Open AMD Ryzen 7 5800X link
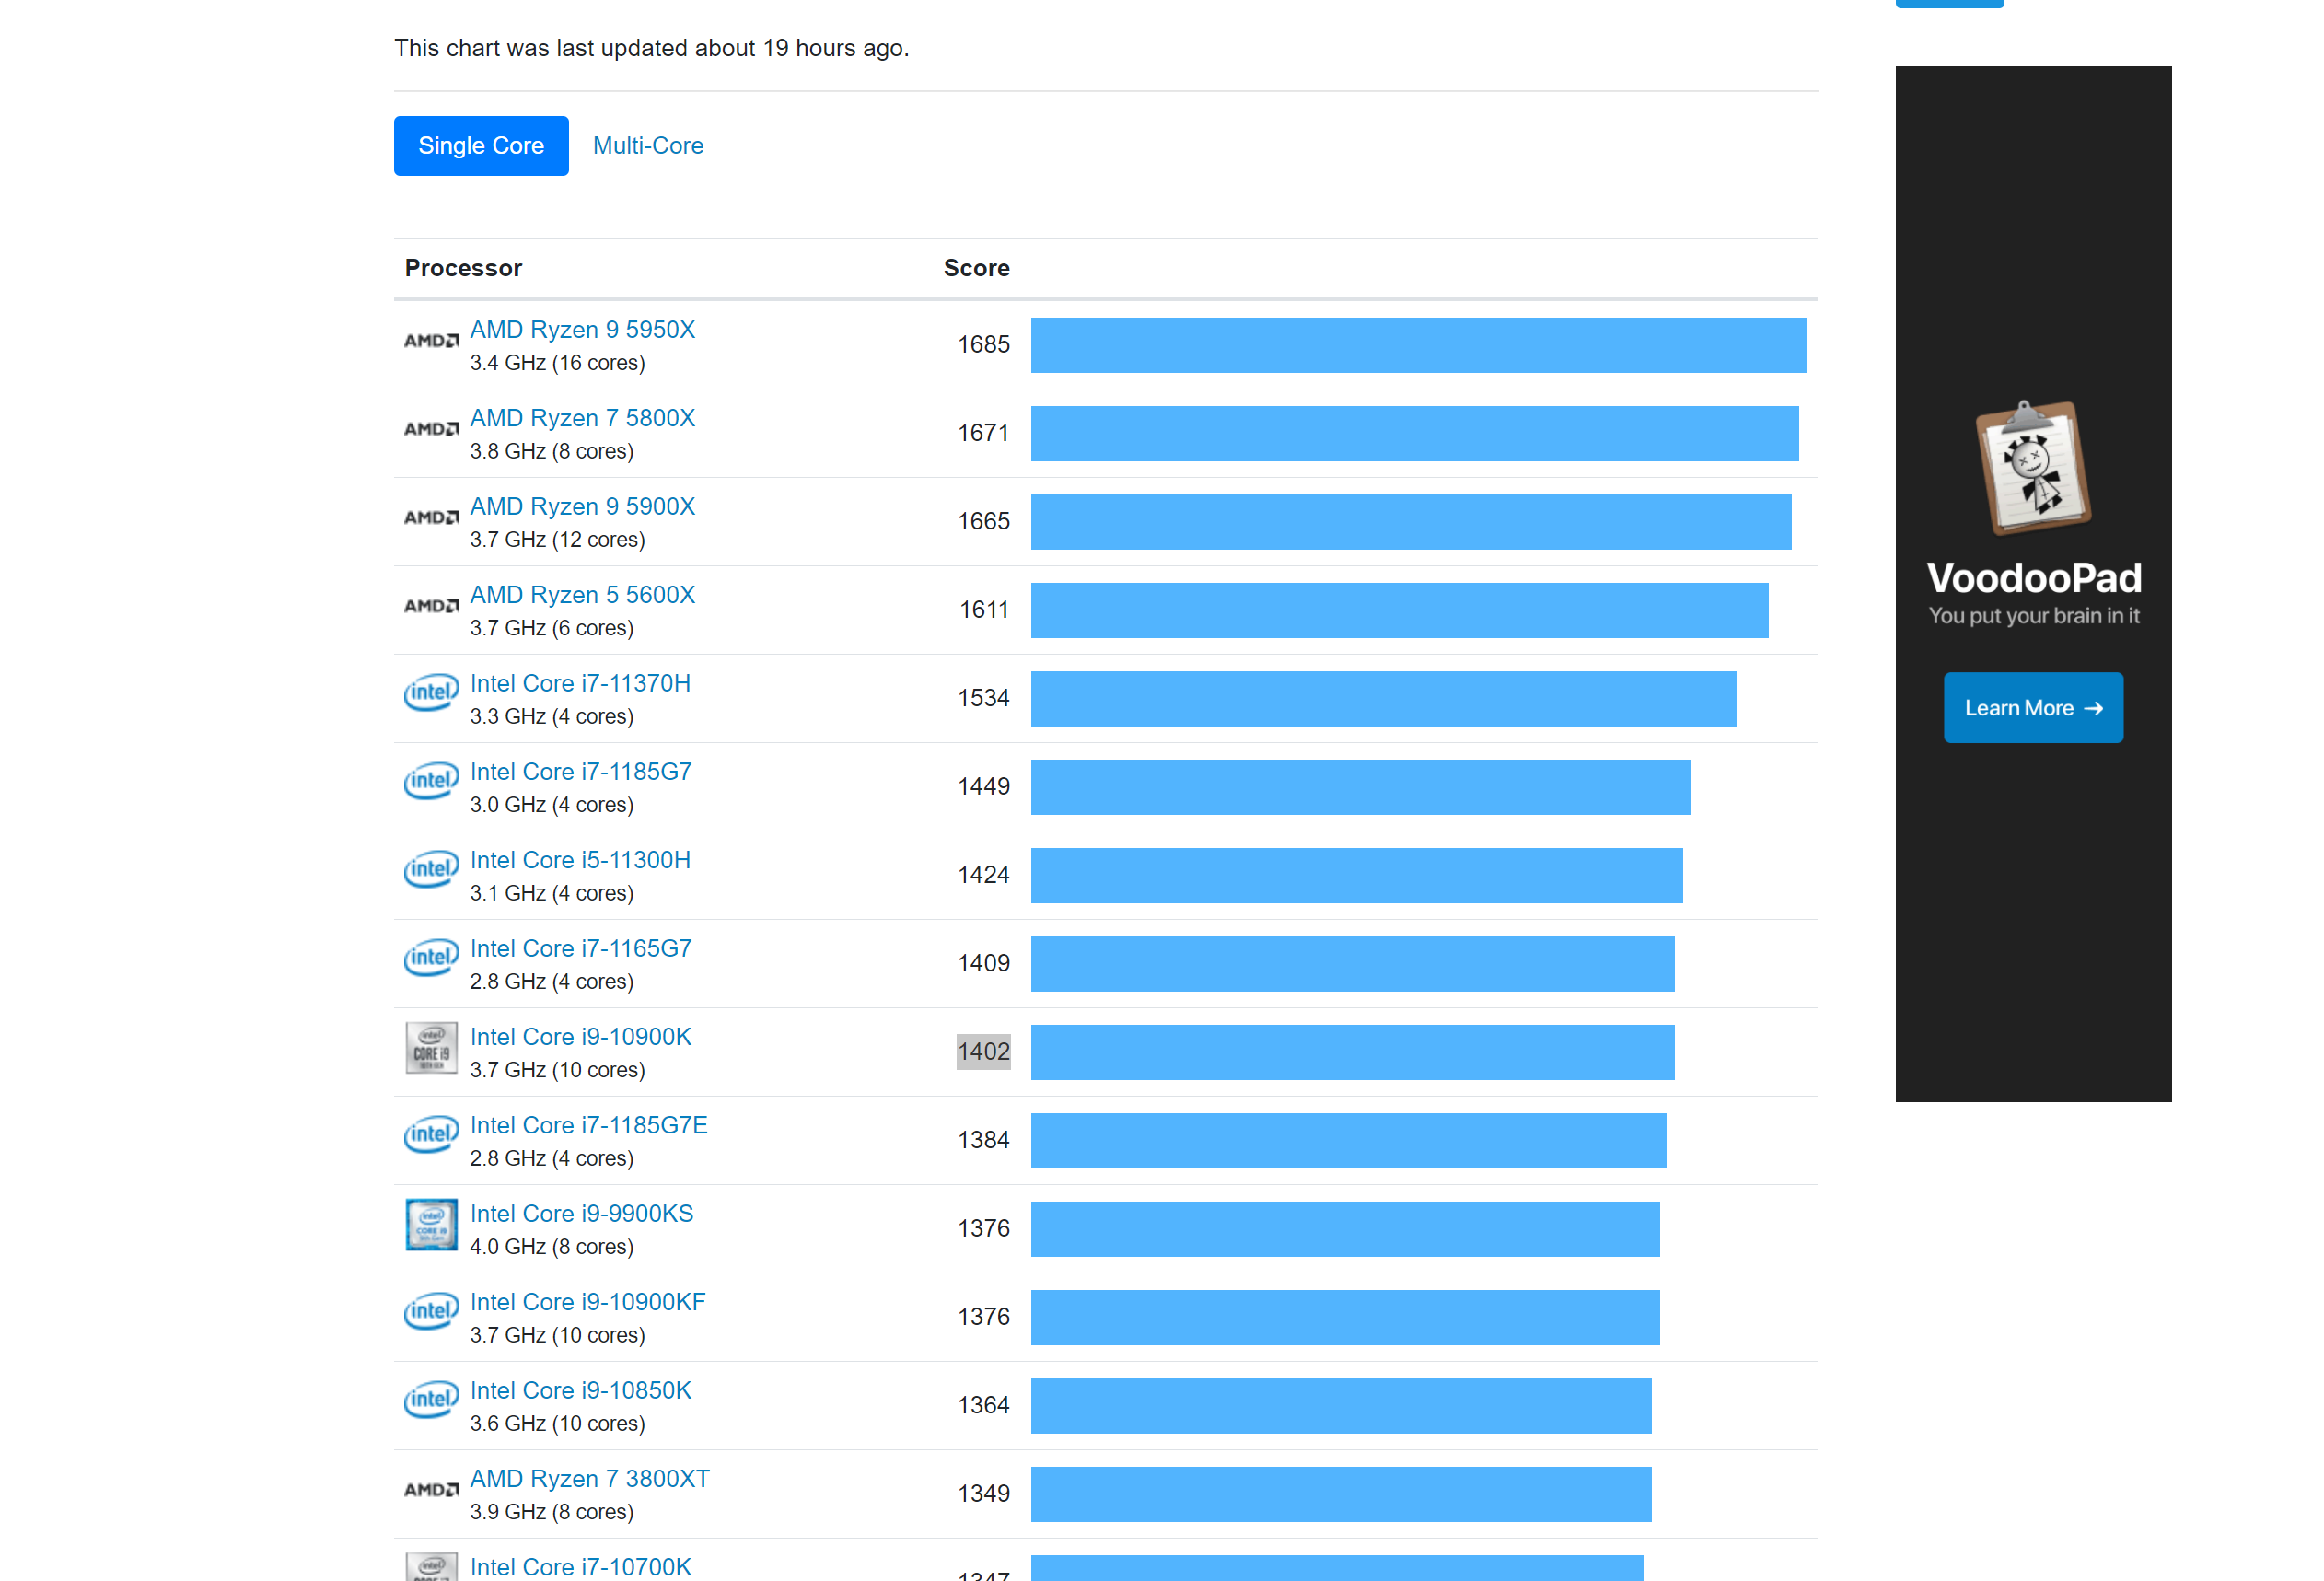This screenshot has width=2324, height=1581. pos(582,418)
